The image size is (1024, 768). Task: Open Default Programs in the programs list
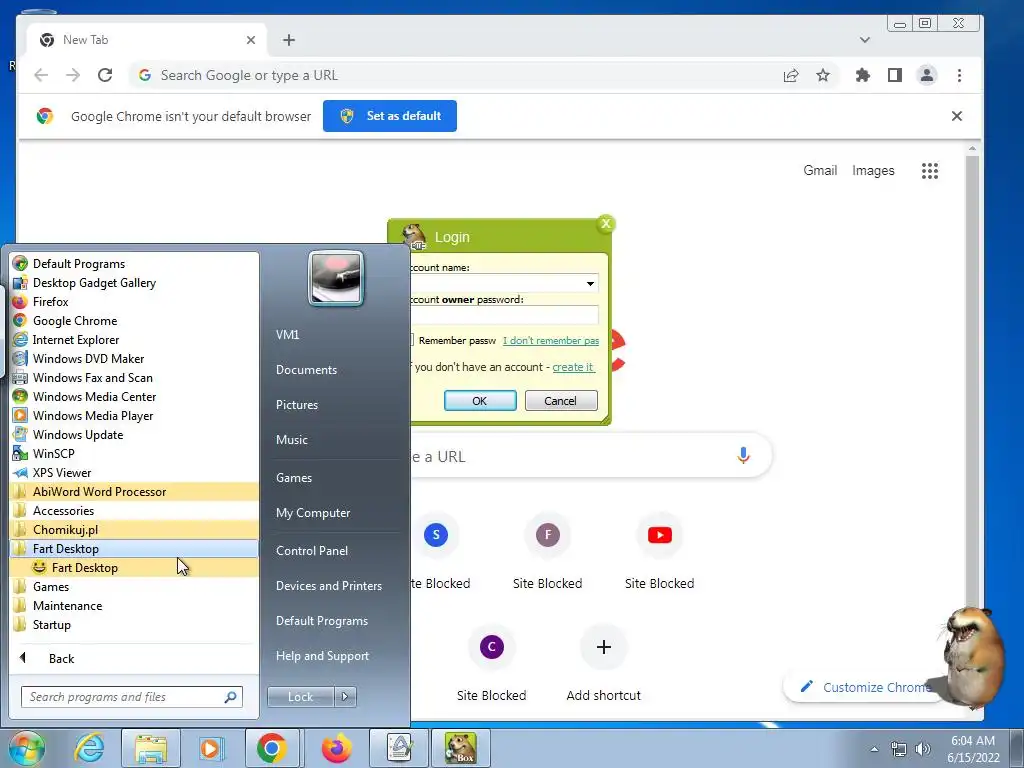point(78,264)
